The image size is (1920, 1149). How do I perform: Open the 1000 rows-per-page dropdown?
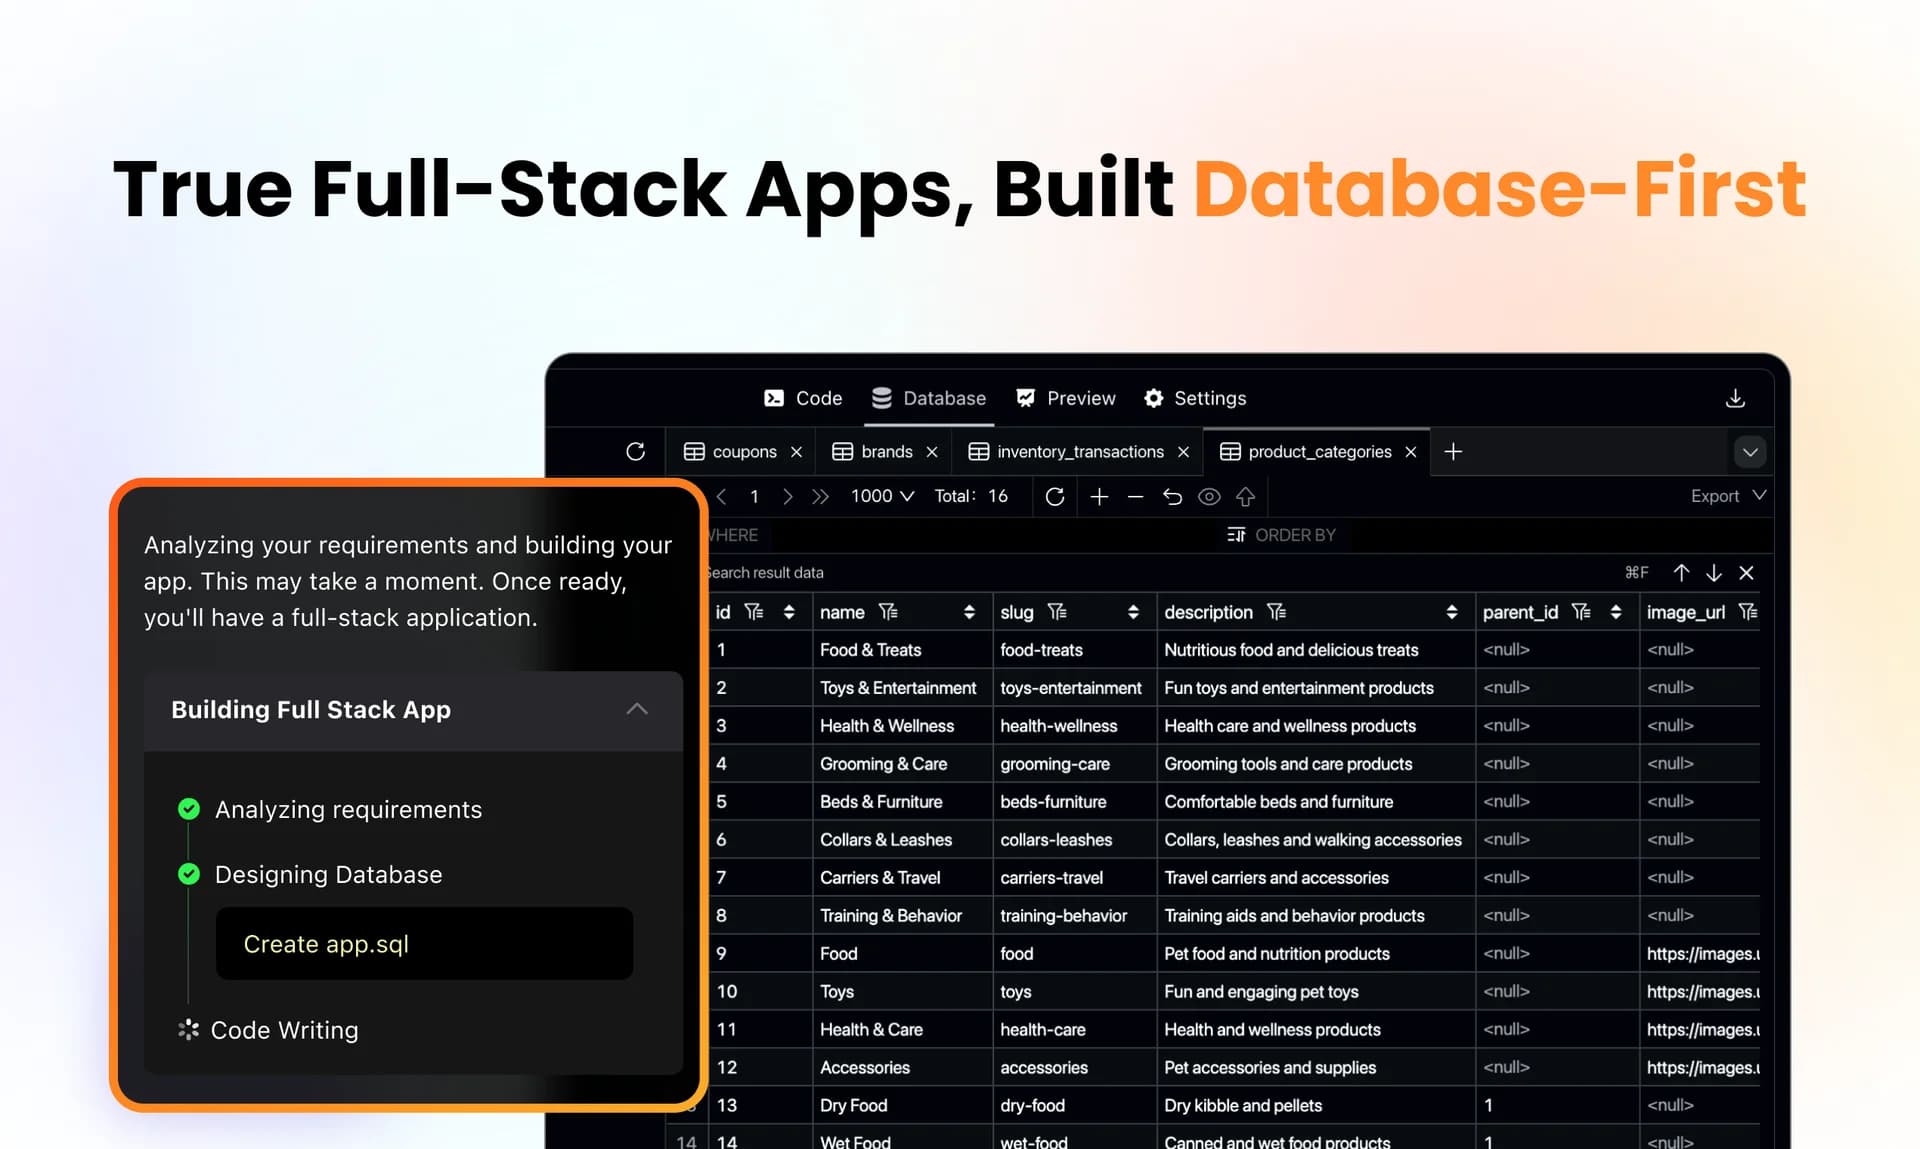pos(882,496)
